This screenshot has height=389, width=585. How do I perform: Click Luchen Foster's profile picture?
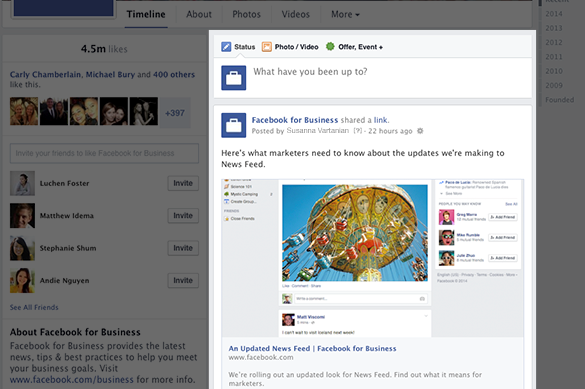click(22, 183)
